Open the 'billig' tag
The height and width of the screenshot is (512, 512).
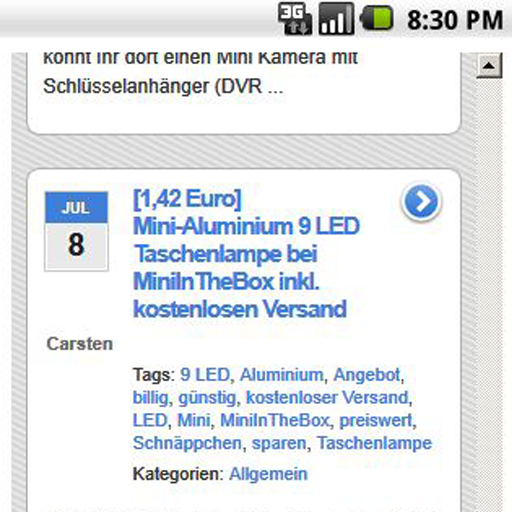[150, 398]
